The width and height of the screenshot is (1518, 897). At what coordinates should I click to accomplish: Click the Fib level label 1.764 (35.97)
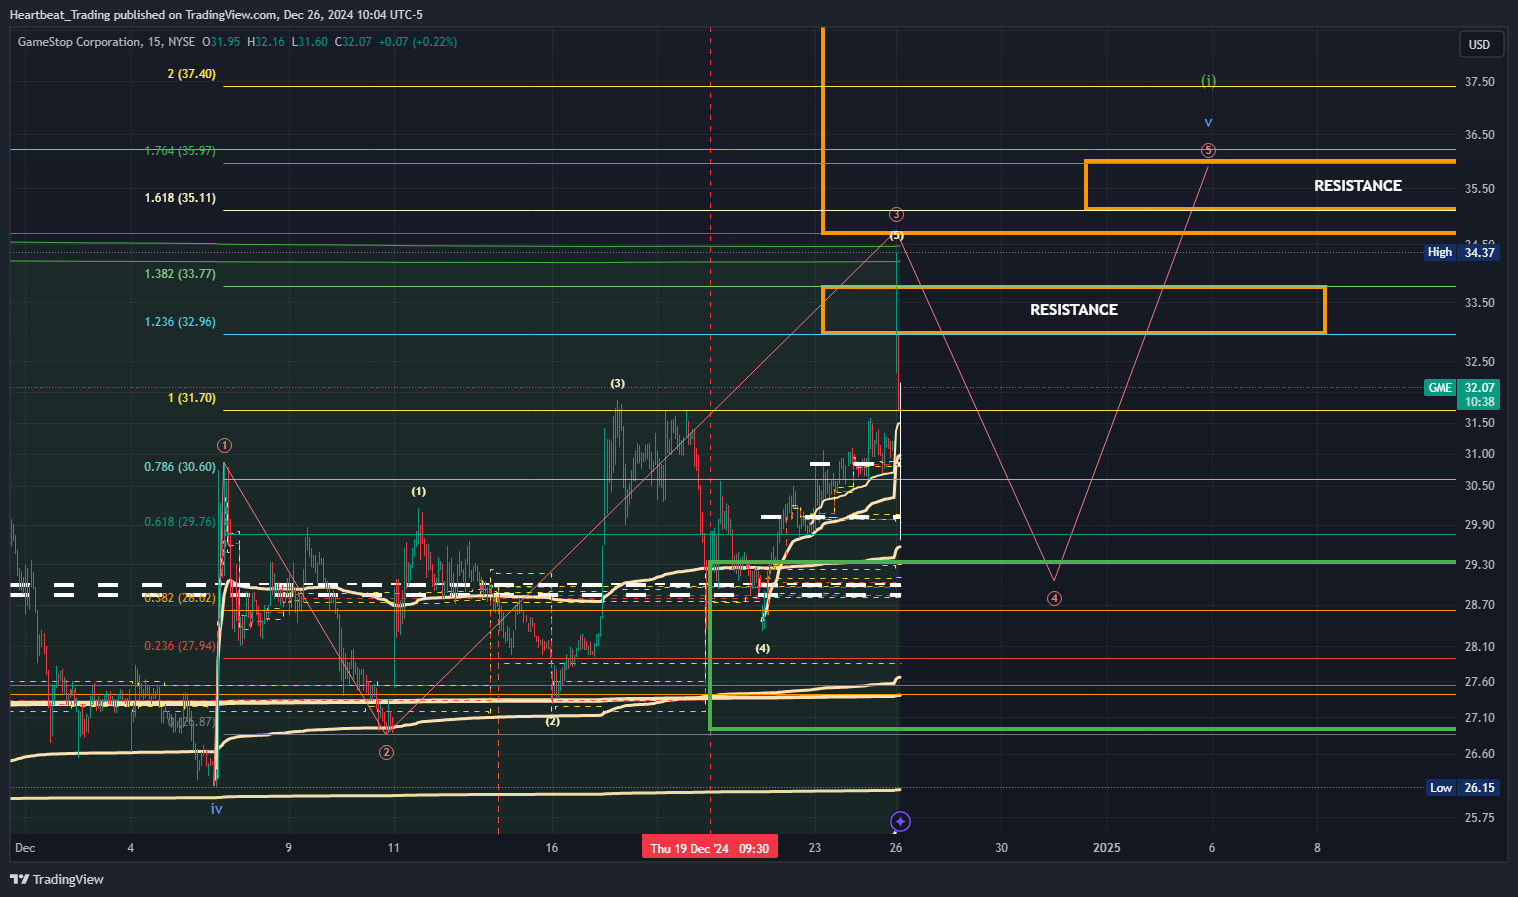pyautogui.click(x=180, y=151)
